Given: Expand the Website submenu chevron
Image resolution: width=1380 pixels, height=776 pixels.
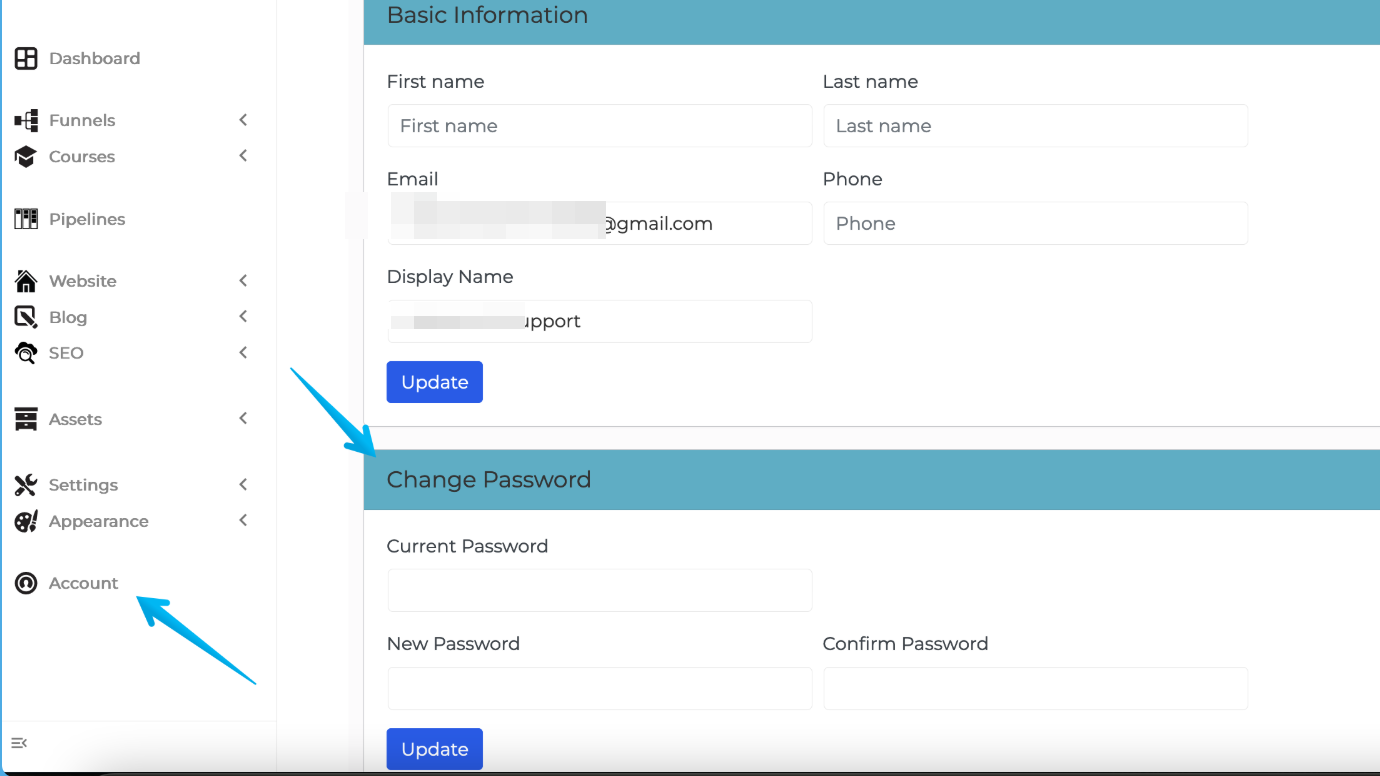Looking at the screenshot, I should [243, 280].
